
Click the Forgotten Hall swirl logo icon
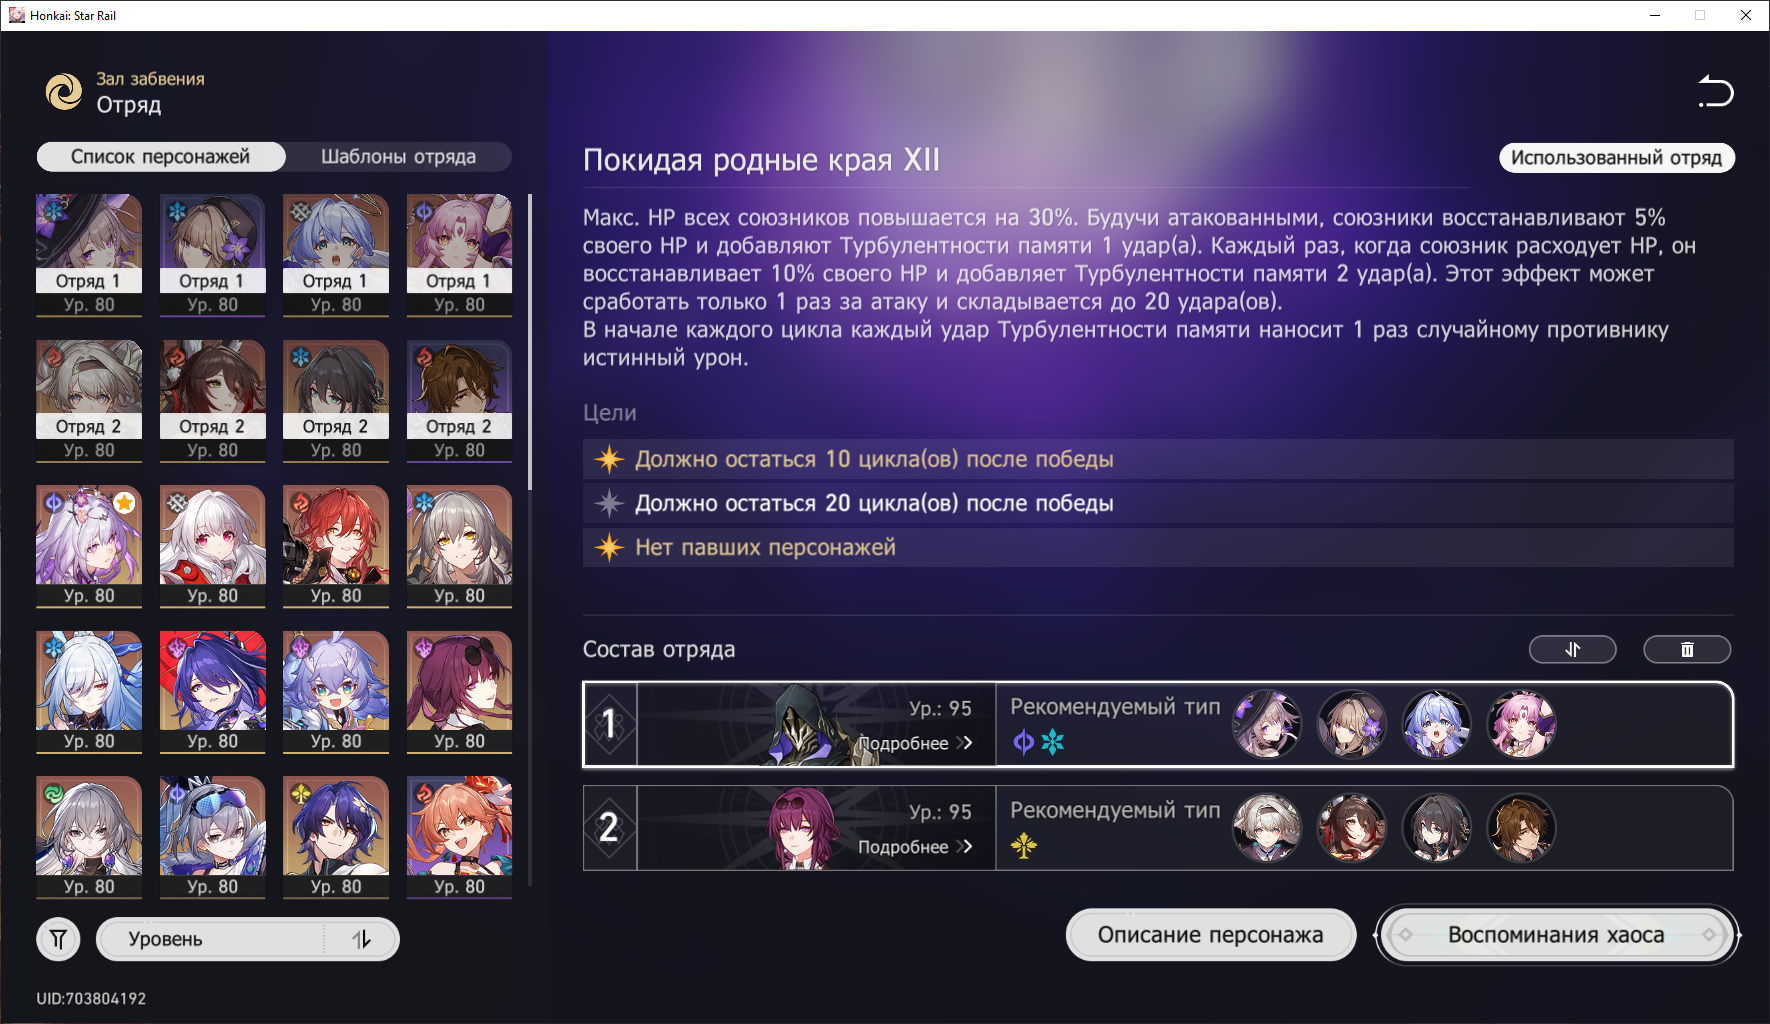coord(65,92)
